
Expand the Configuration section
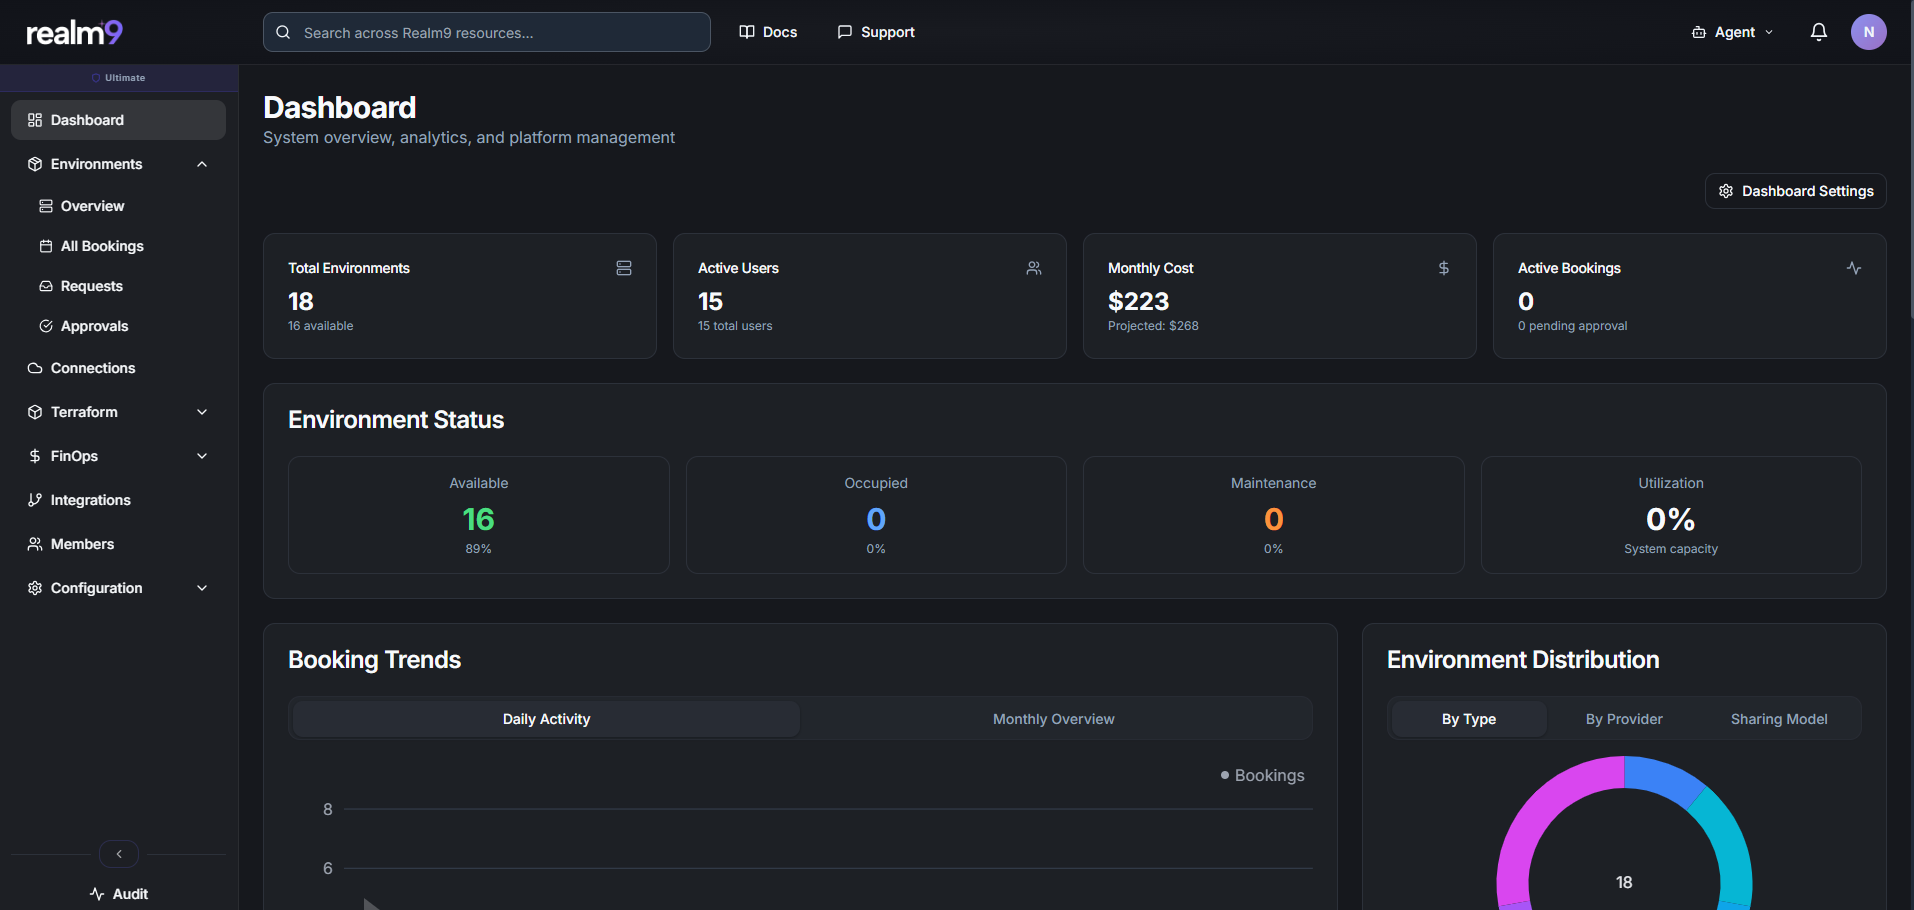click(x=202, y=588)
